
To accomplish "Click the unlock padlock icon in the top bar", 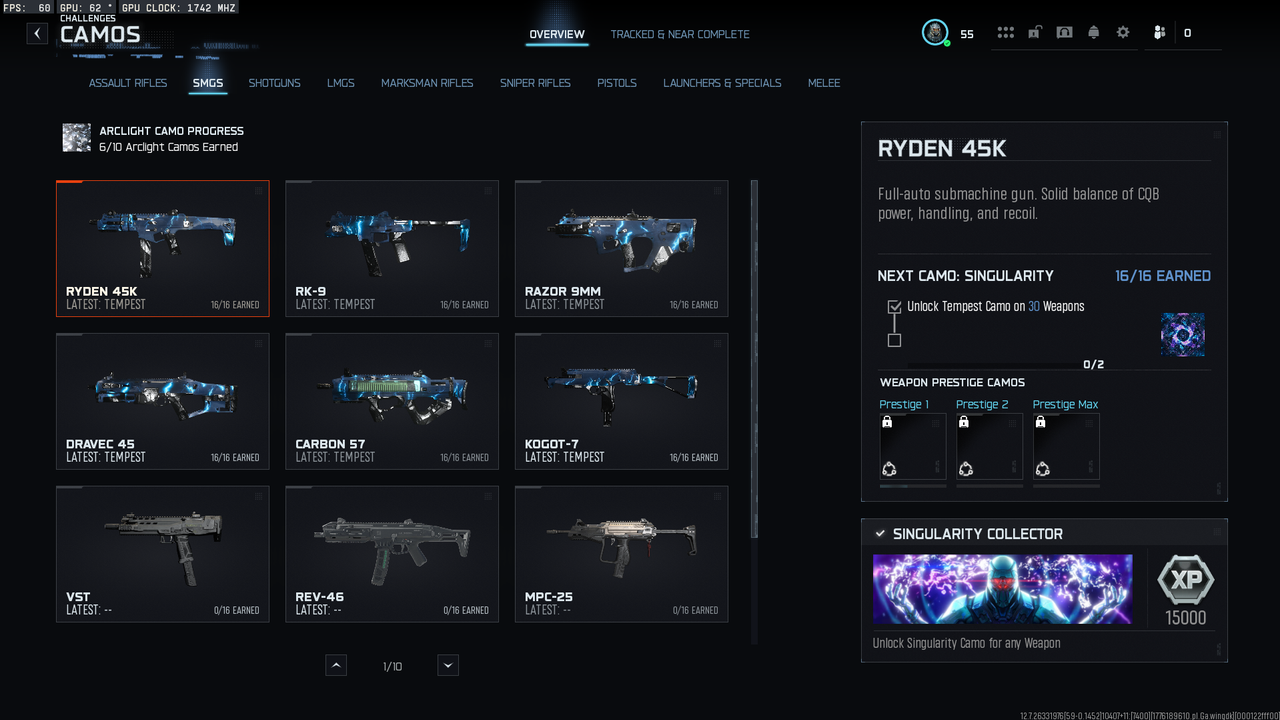I will tap(1035, 33).
